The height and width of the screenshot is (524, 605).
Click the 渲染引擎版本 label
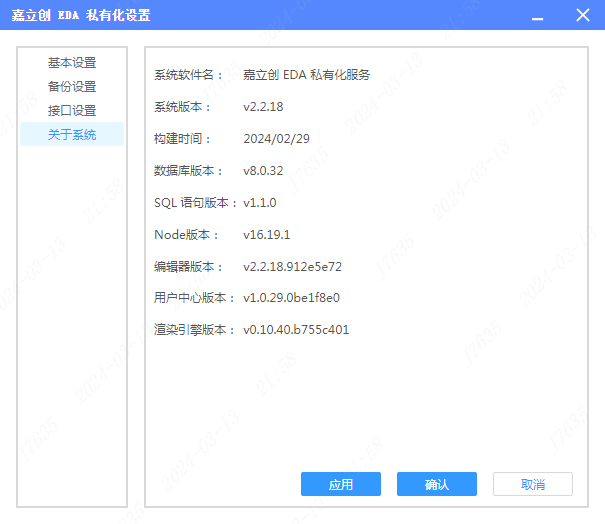tap(194, 330)
